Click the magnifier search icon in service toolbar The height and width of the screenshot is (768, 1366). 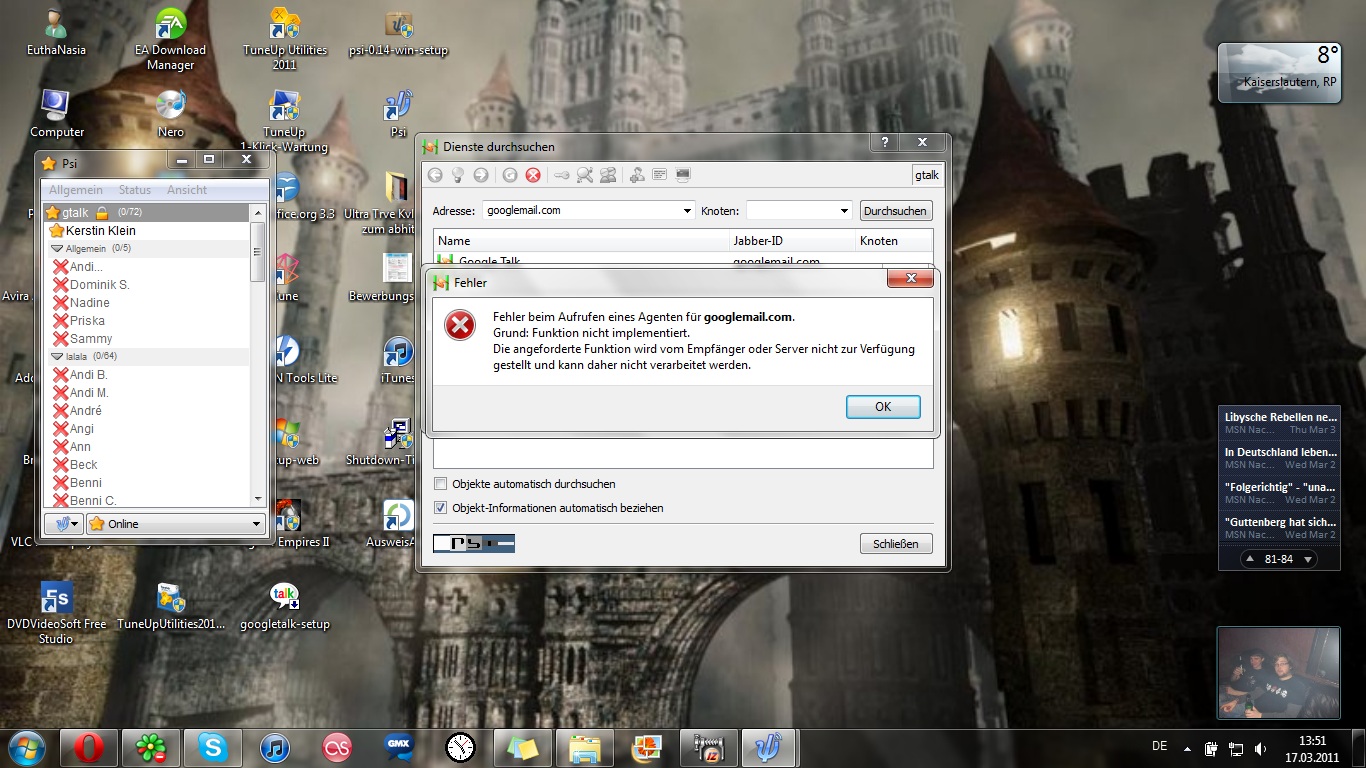584,175
